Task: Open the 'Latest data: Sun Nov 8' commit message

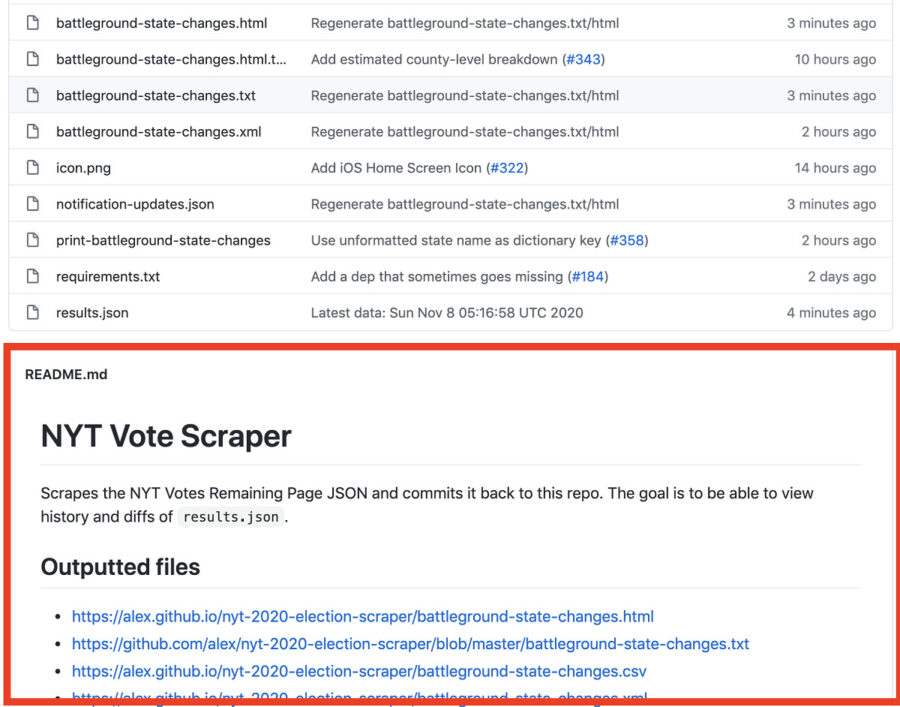Action: pos(447,313)
